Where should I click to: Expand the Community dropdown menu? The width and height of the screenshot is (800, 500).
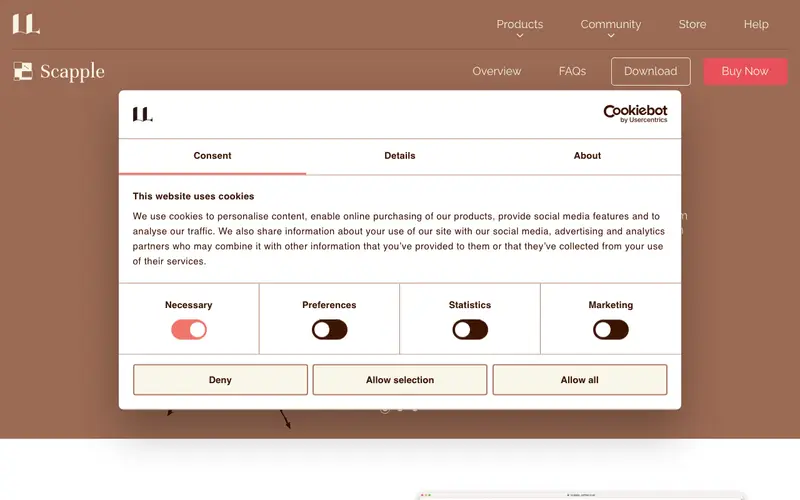[611, 28]
